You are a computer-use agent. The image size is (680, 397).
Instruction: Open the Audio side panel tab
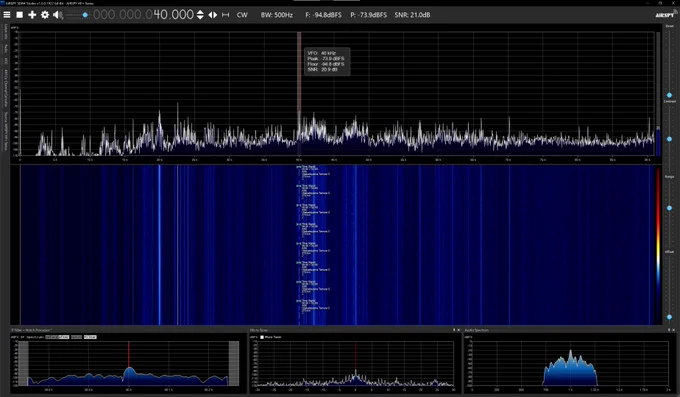6,48
